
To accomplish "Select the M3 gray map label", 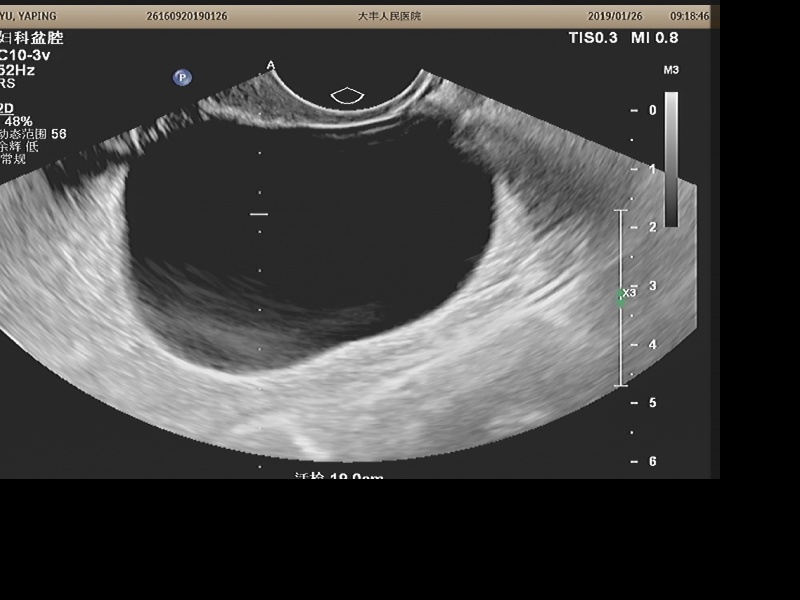I will point(671,70).
